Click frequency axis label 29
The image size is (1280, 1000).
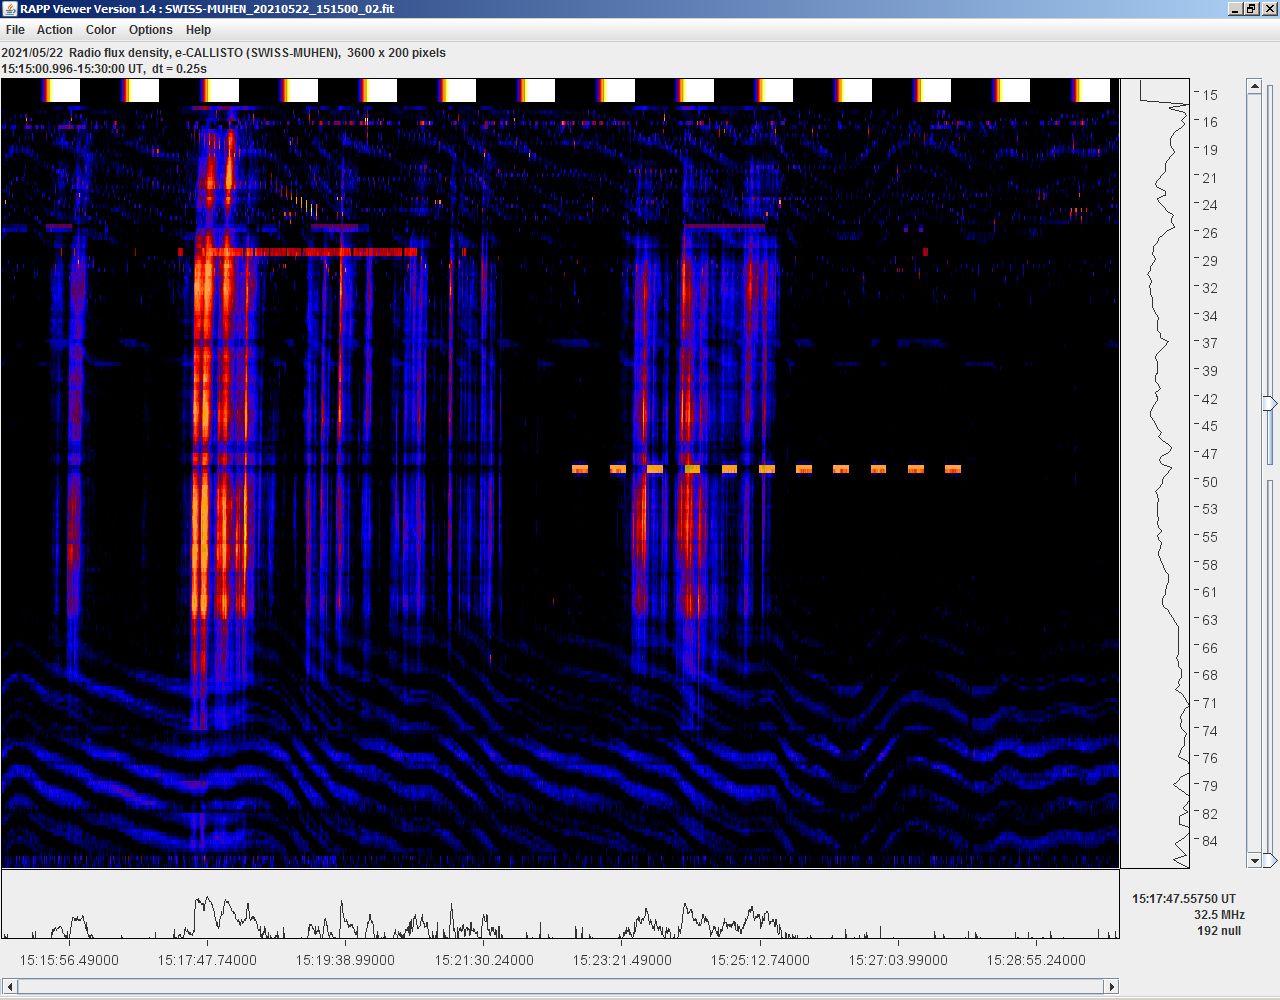[1210, 261]
